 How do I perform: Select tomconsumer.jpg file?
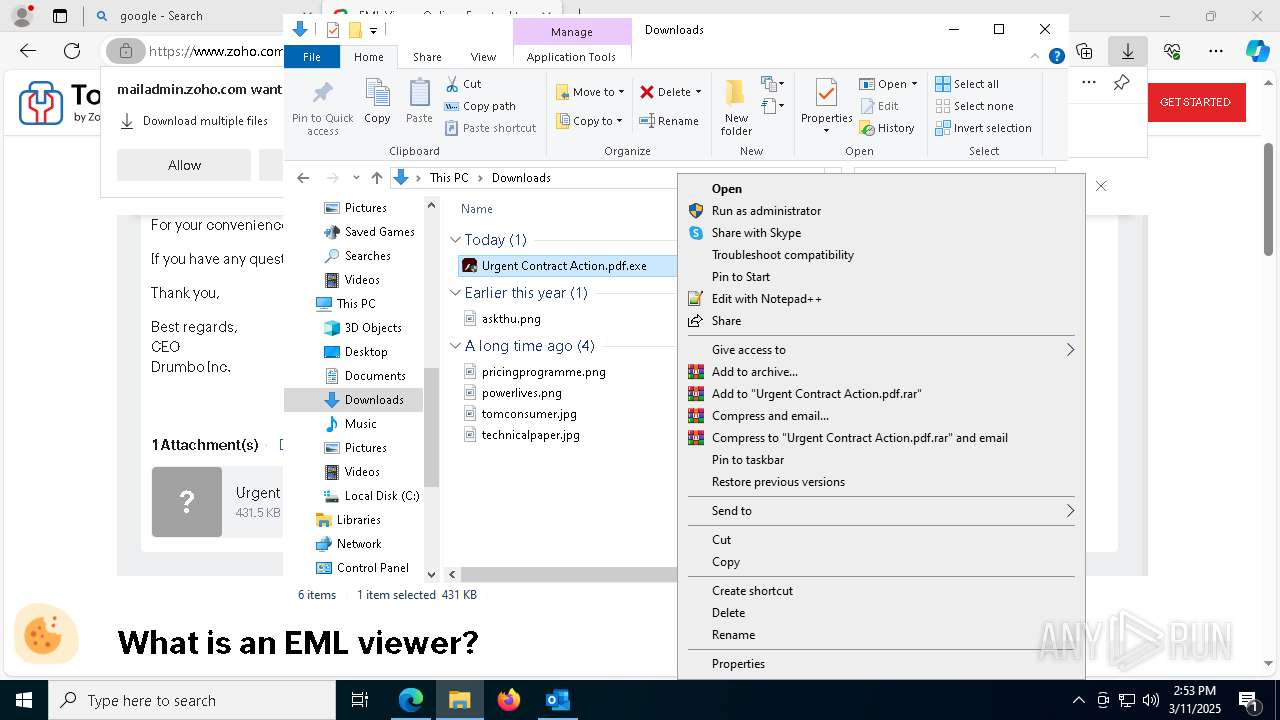pos(529,414)
